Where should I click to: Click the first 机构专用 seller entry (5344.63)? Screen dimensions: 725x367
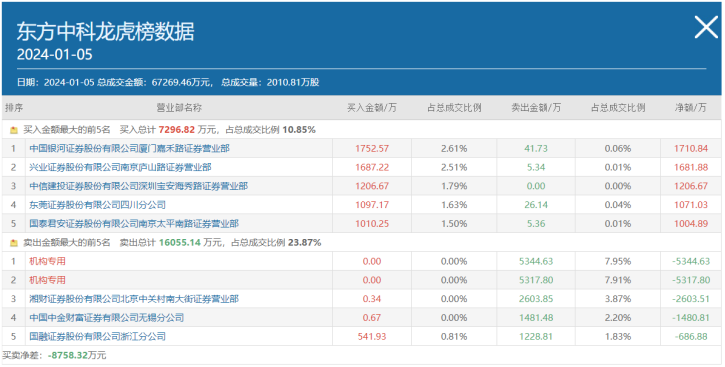pyautogui.click(x=47, y=261)
